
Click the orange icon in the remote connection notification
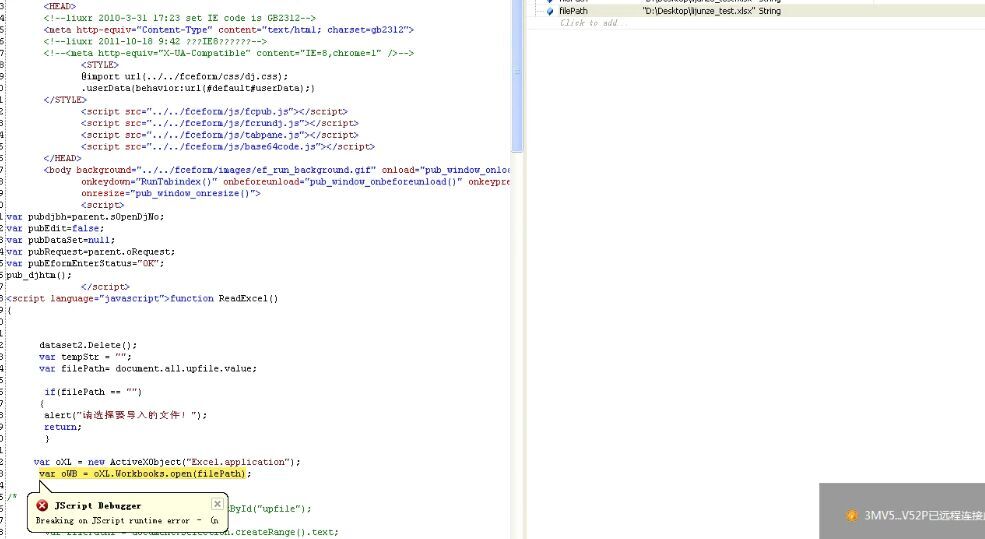(x=852, y=516)
